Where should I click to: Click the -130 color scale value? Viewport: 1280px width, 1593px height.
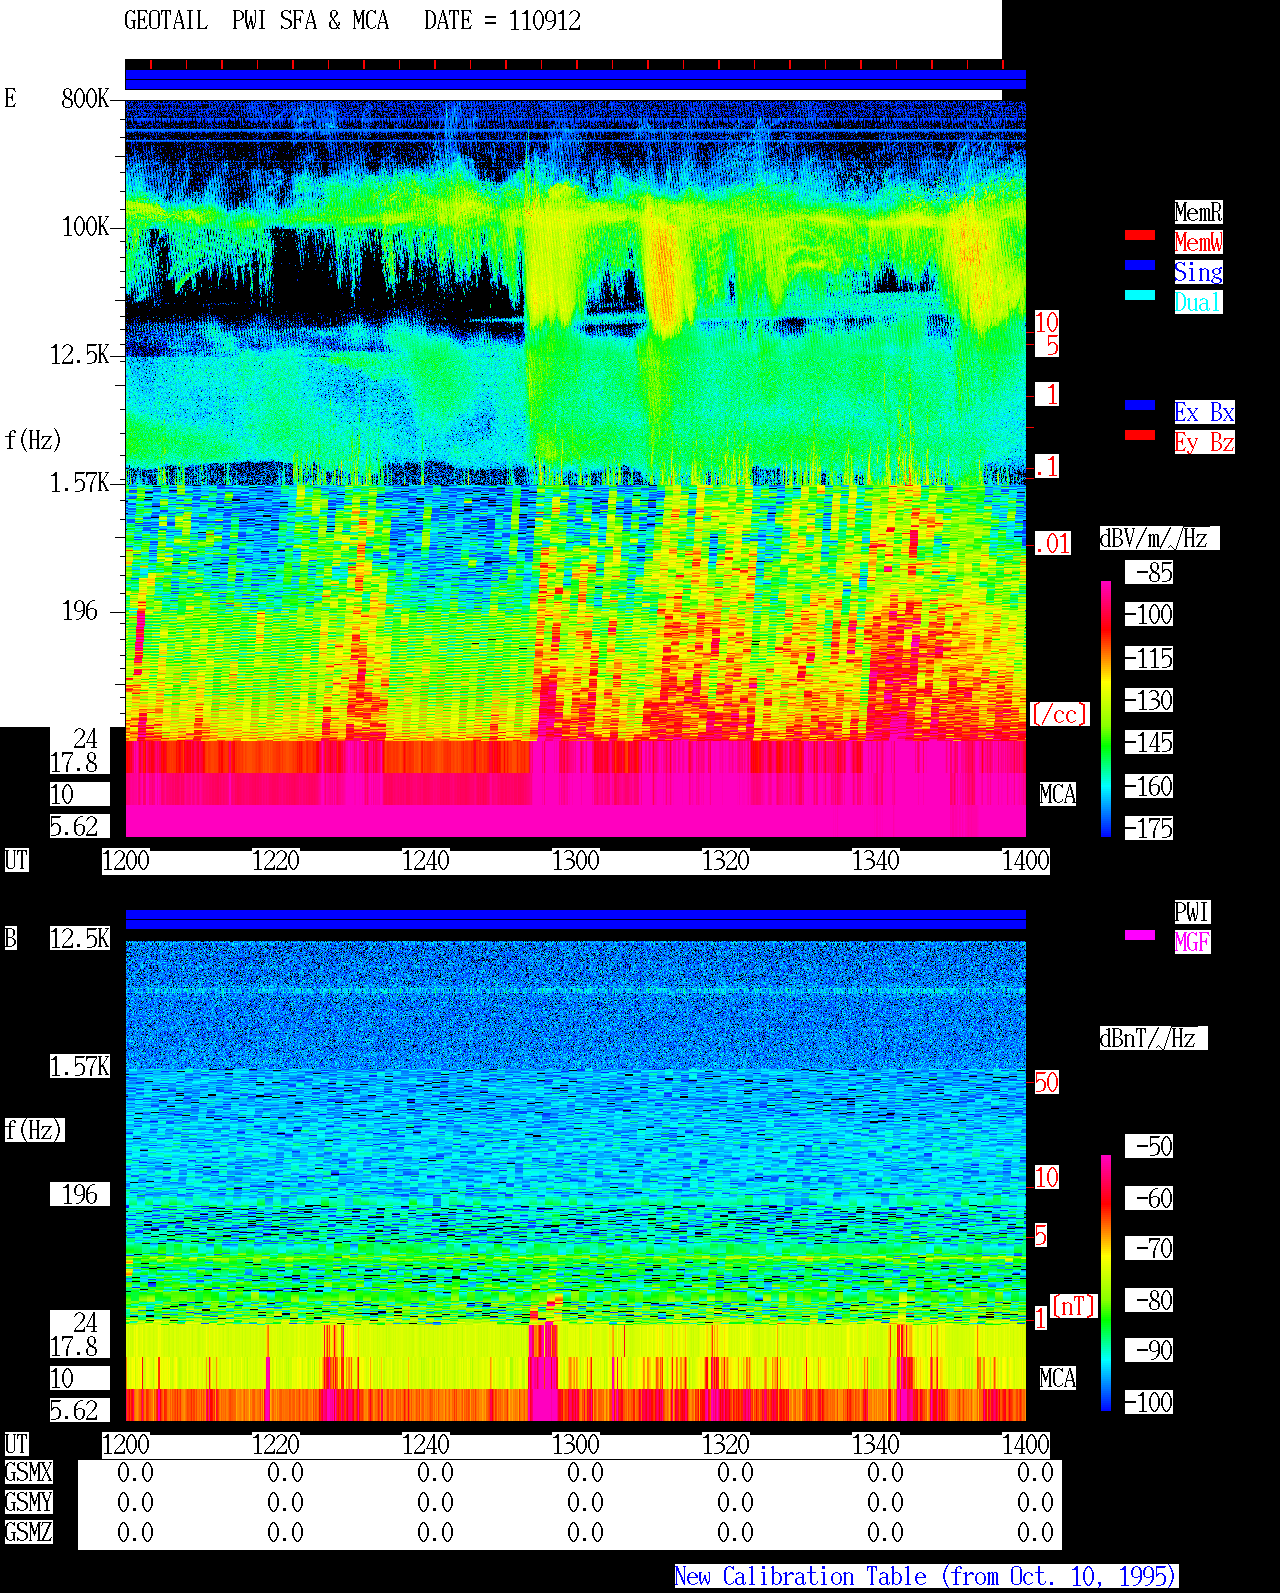coord(1149,700)
